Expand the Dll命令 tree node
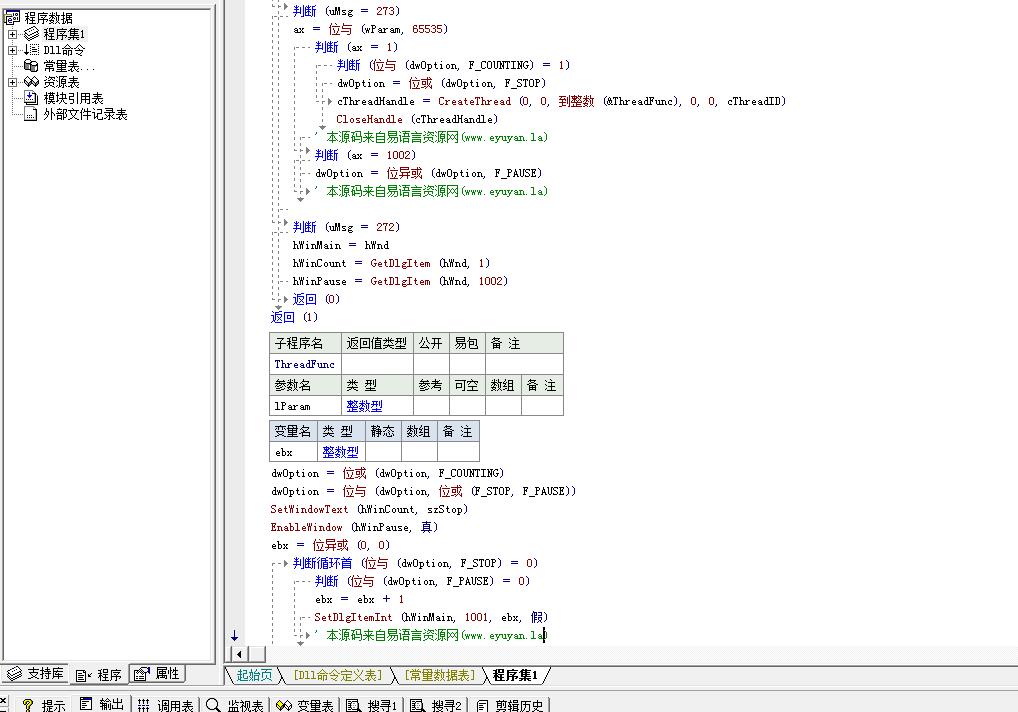Image resolution: width=1018 pixels, height=712 pixels. point(12,50)
